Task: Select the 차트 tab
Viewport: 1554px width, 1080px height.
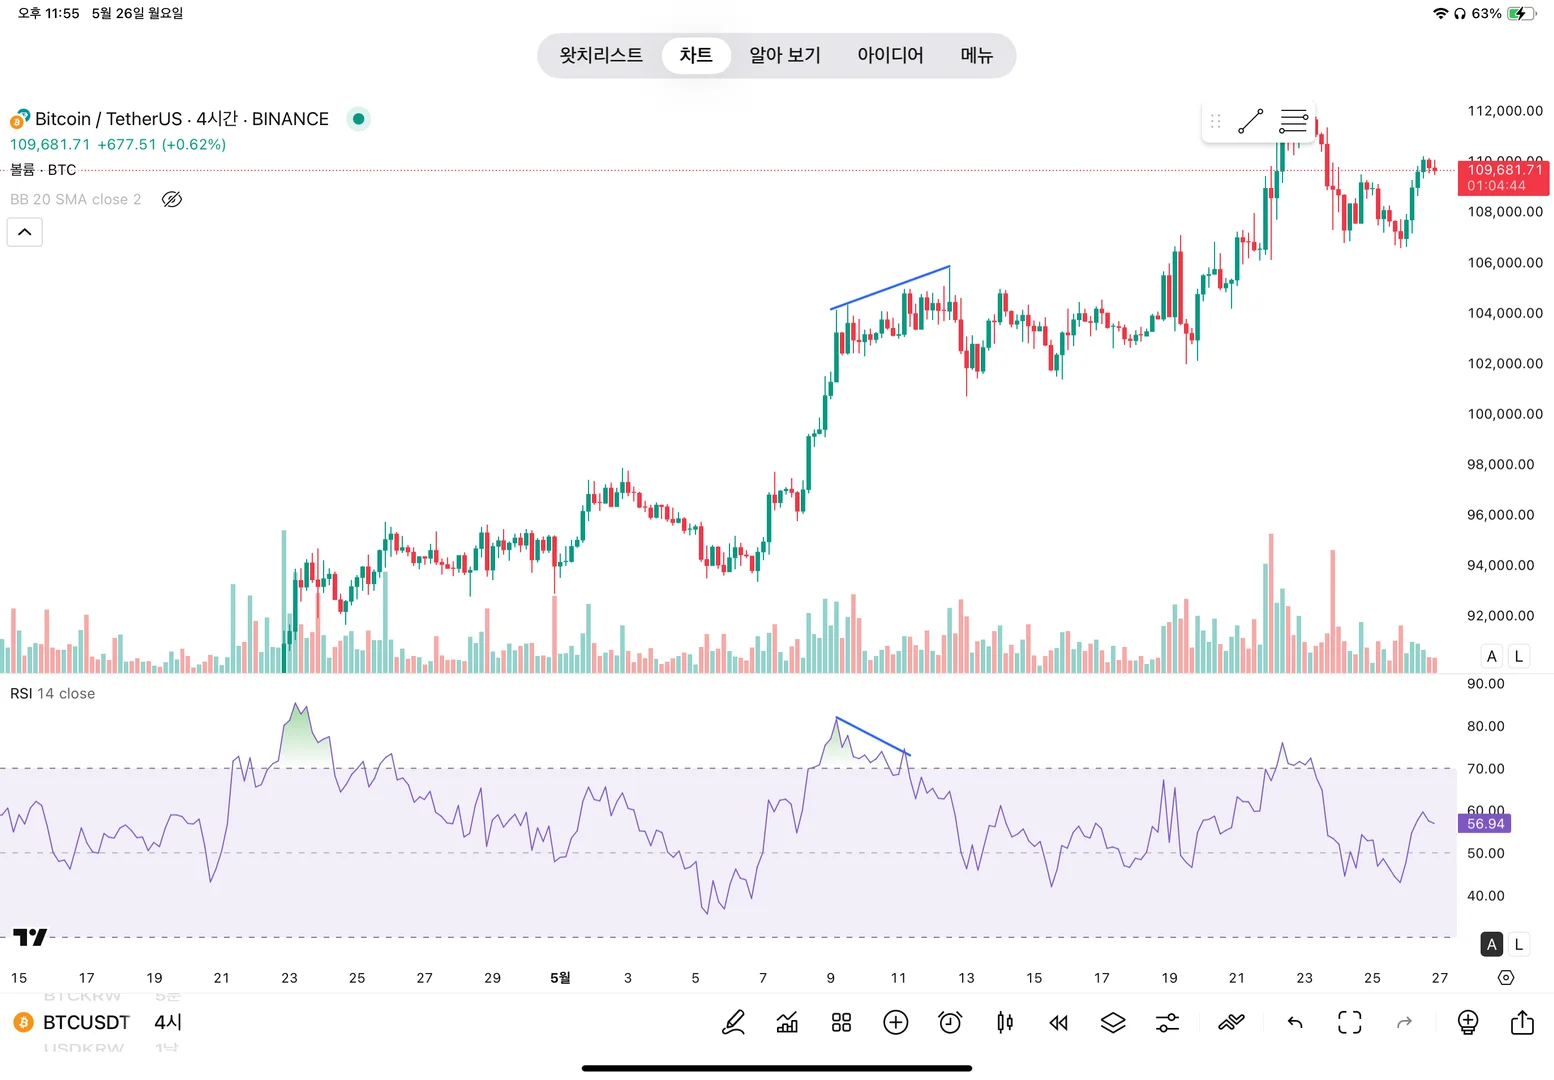Action: [696, 55]
